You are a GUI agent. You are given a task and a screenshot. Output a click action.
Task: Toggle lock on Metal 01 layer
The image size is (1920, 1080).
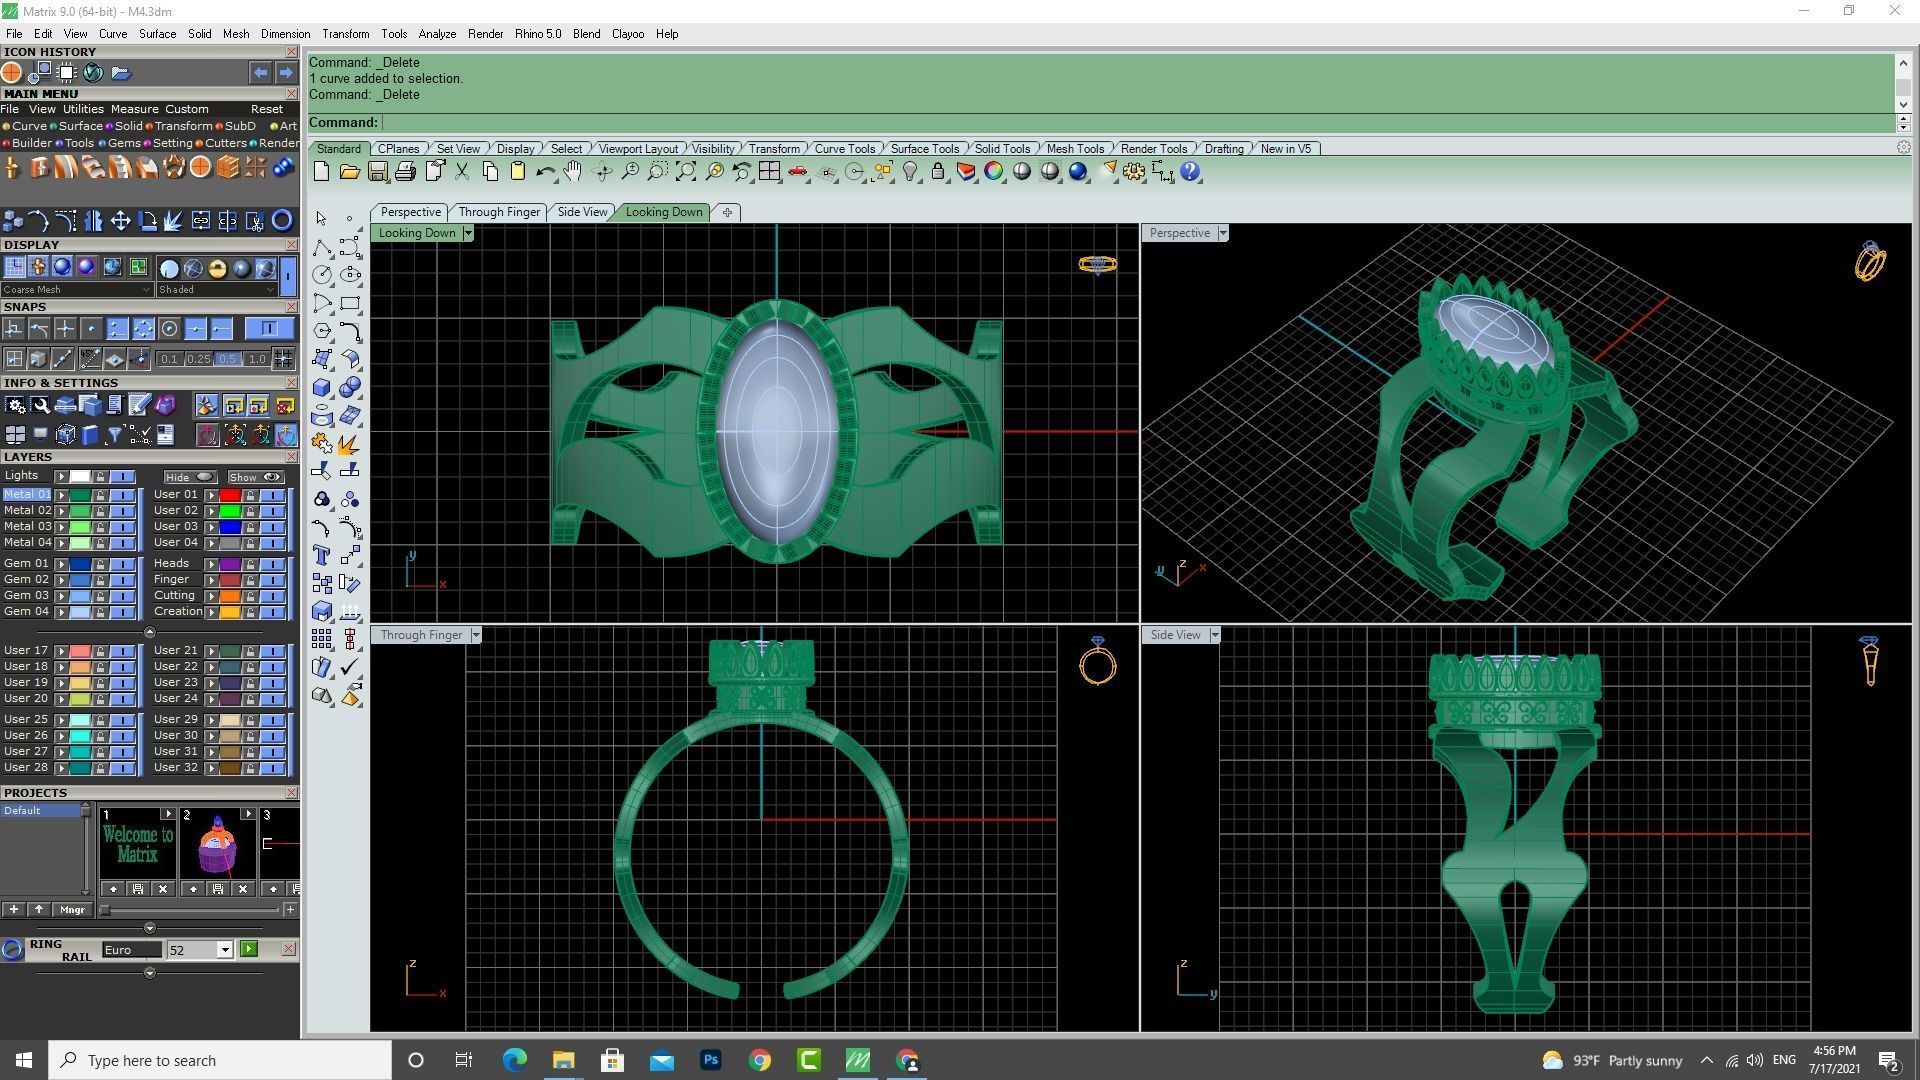[100, 495]
